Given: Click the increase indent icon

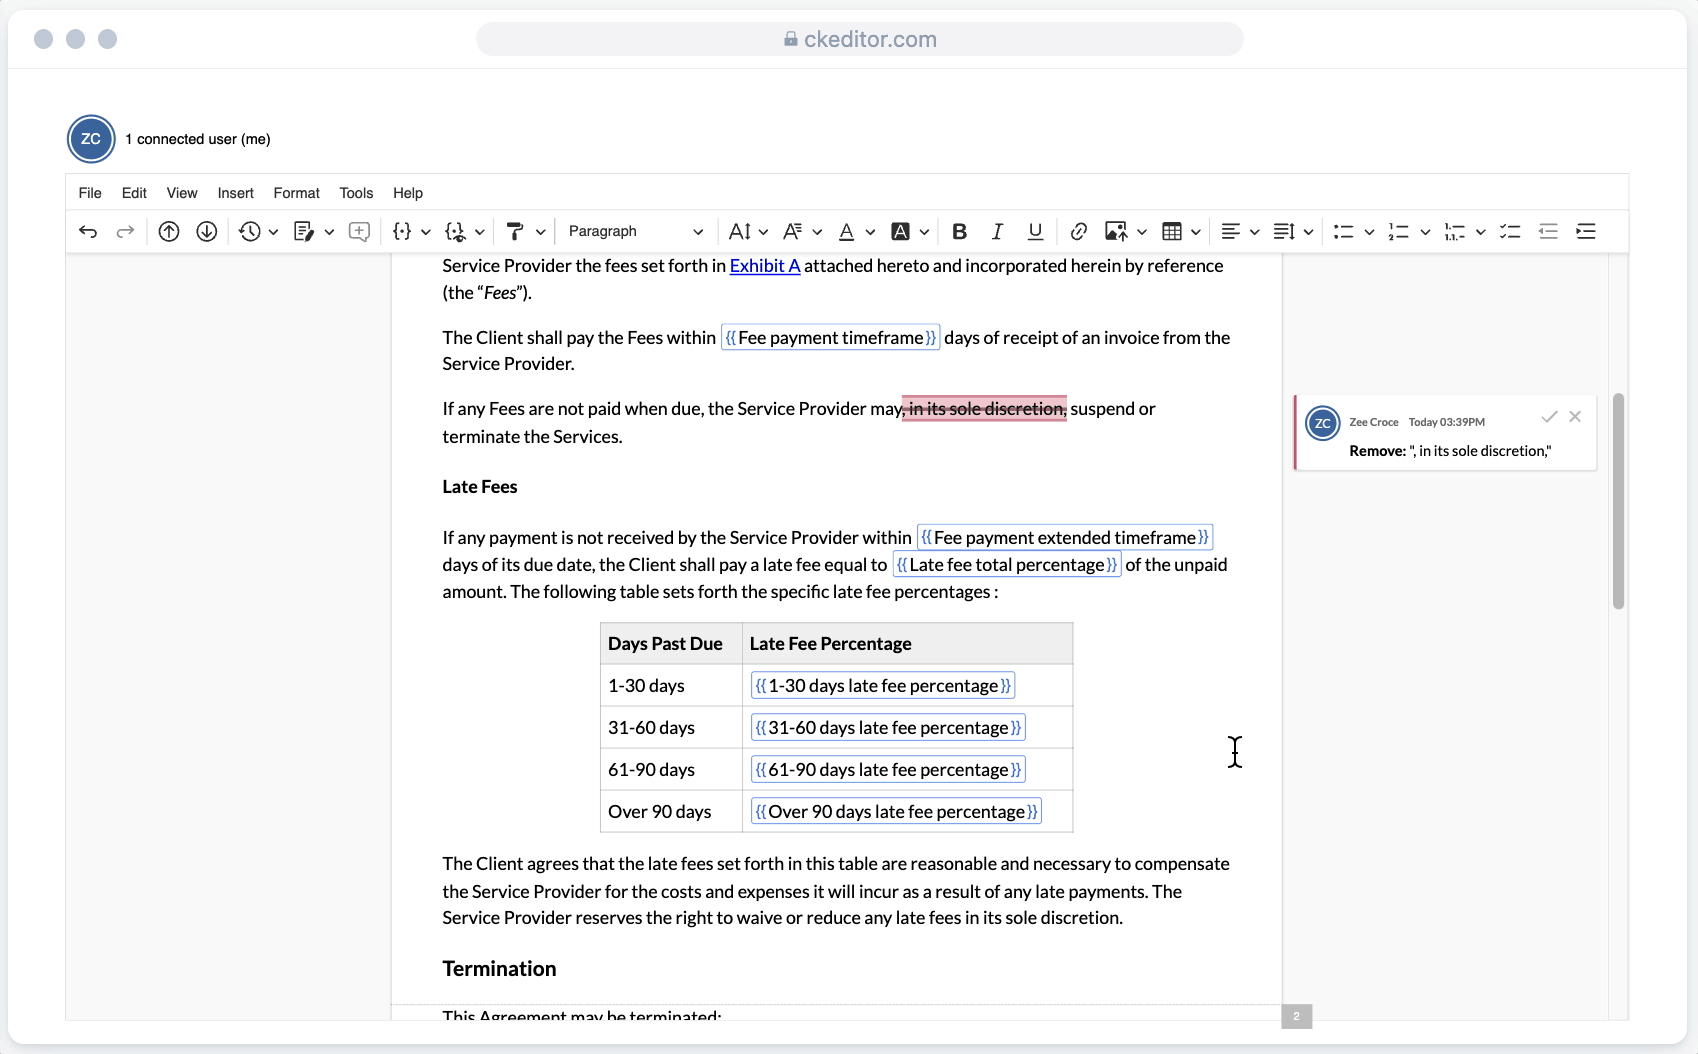Looking at the screenshot, I should [1586, 232].
